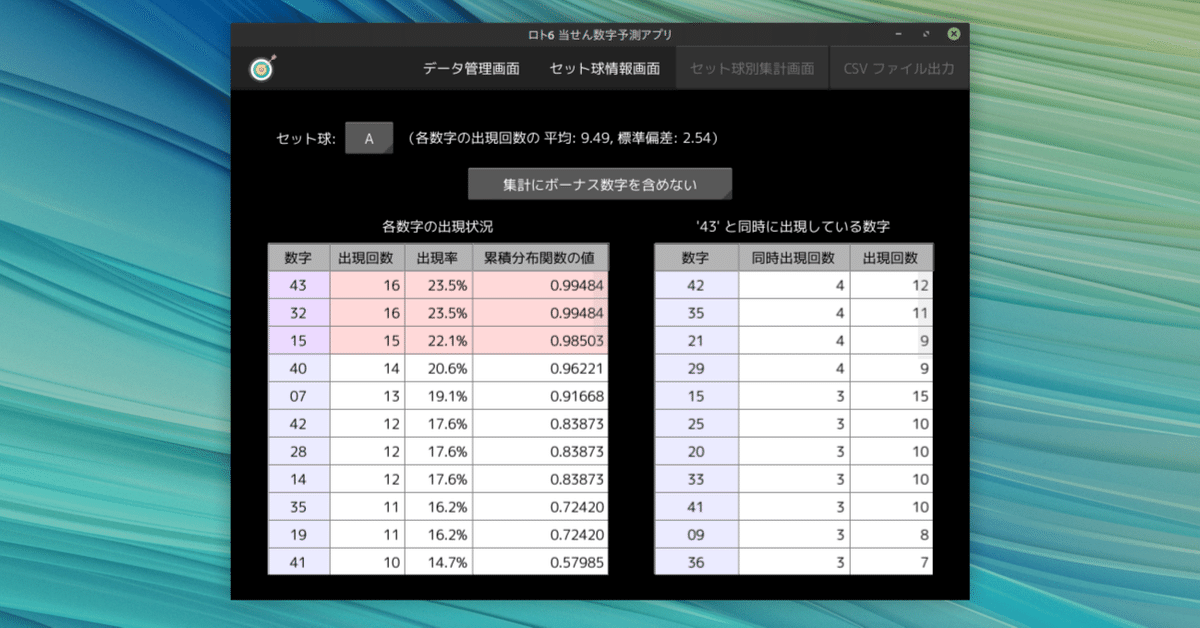Open the セット球別集計画面 tab
Screen dimensions: 1200x628
point(752,69)
